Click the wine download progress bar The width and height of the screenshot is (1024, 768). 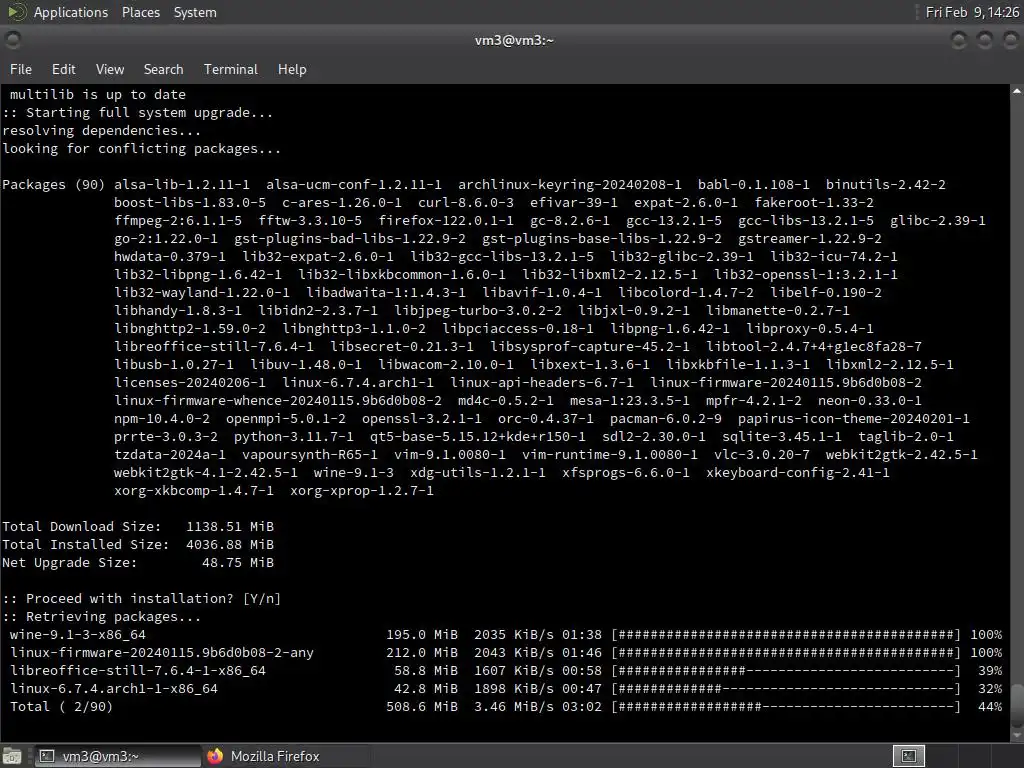pos(786,635)
